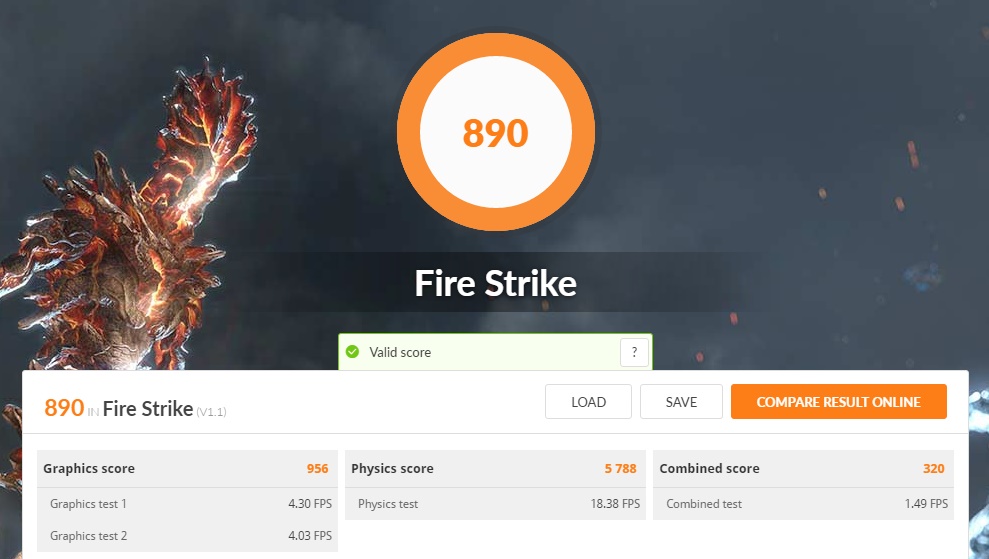Open the question mark help button
Image resolution: width=989 pixels, height=559 pixels.
tap(634, 352)
